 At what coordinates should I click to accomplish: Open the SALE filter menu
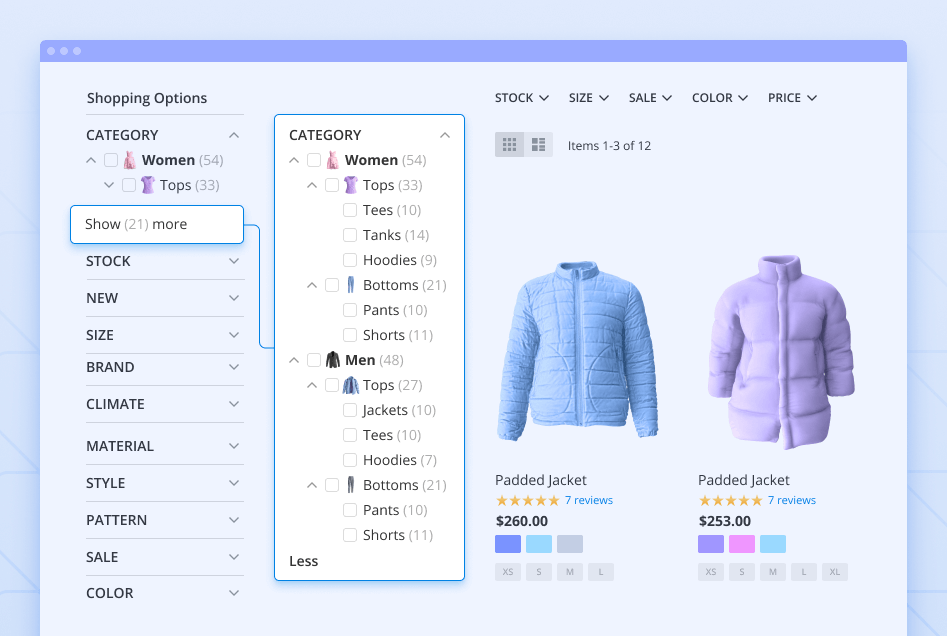coord(650,97)
